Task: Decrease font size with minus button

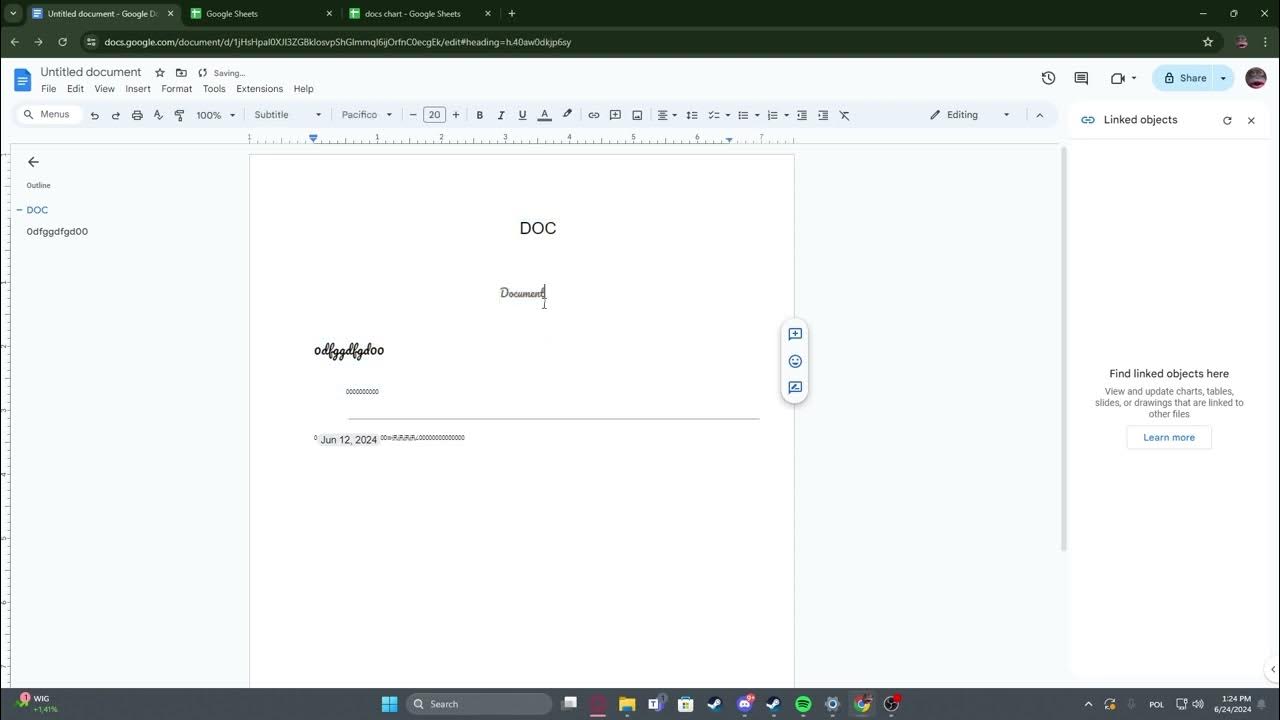Action: coord(413,115)
